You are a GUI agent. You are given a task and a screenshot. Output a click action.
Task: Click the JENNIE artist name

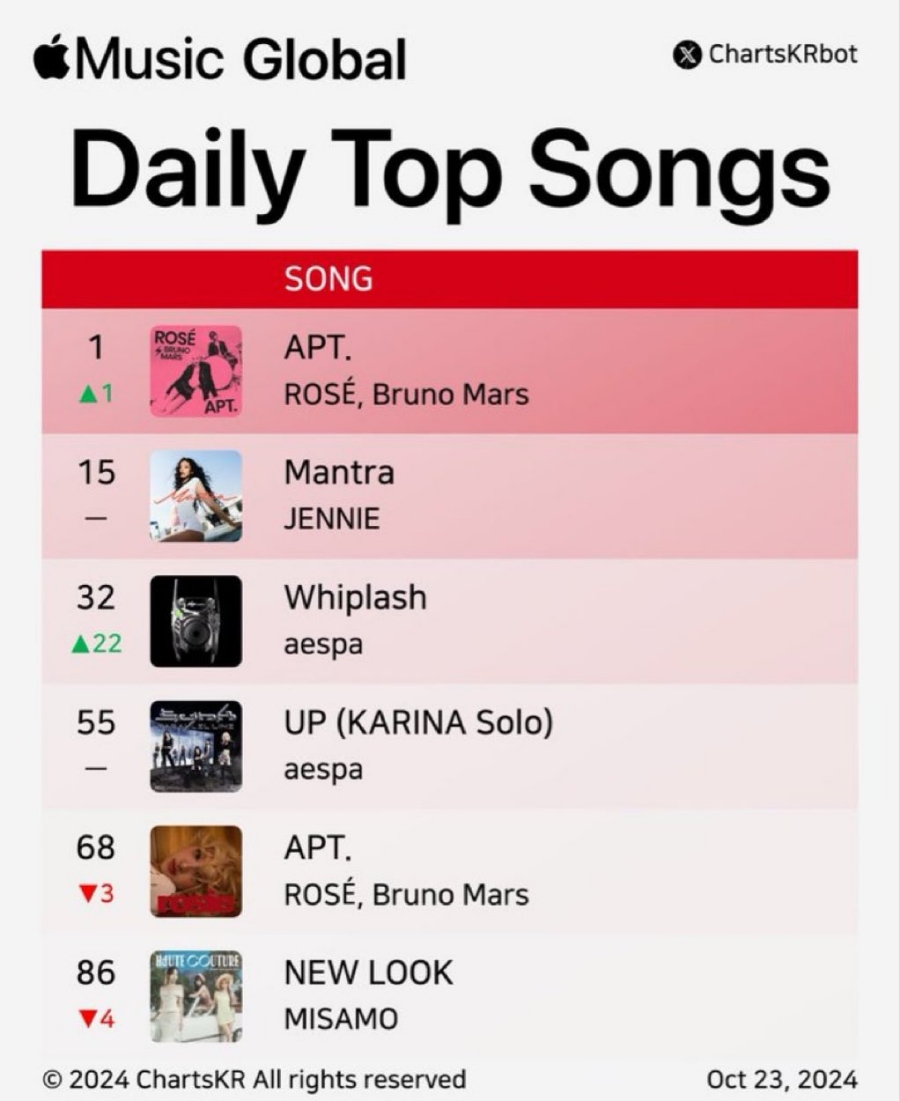pyautogui.click(x=331, y=519)
